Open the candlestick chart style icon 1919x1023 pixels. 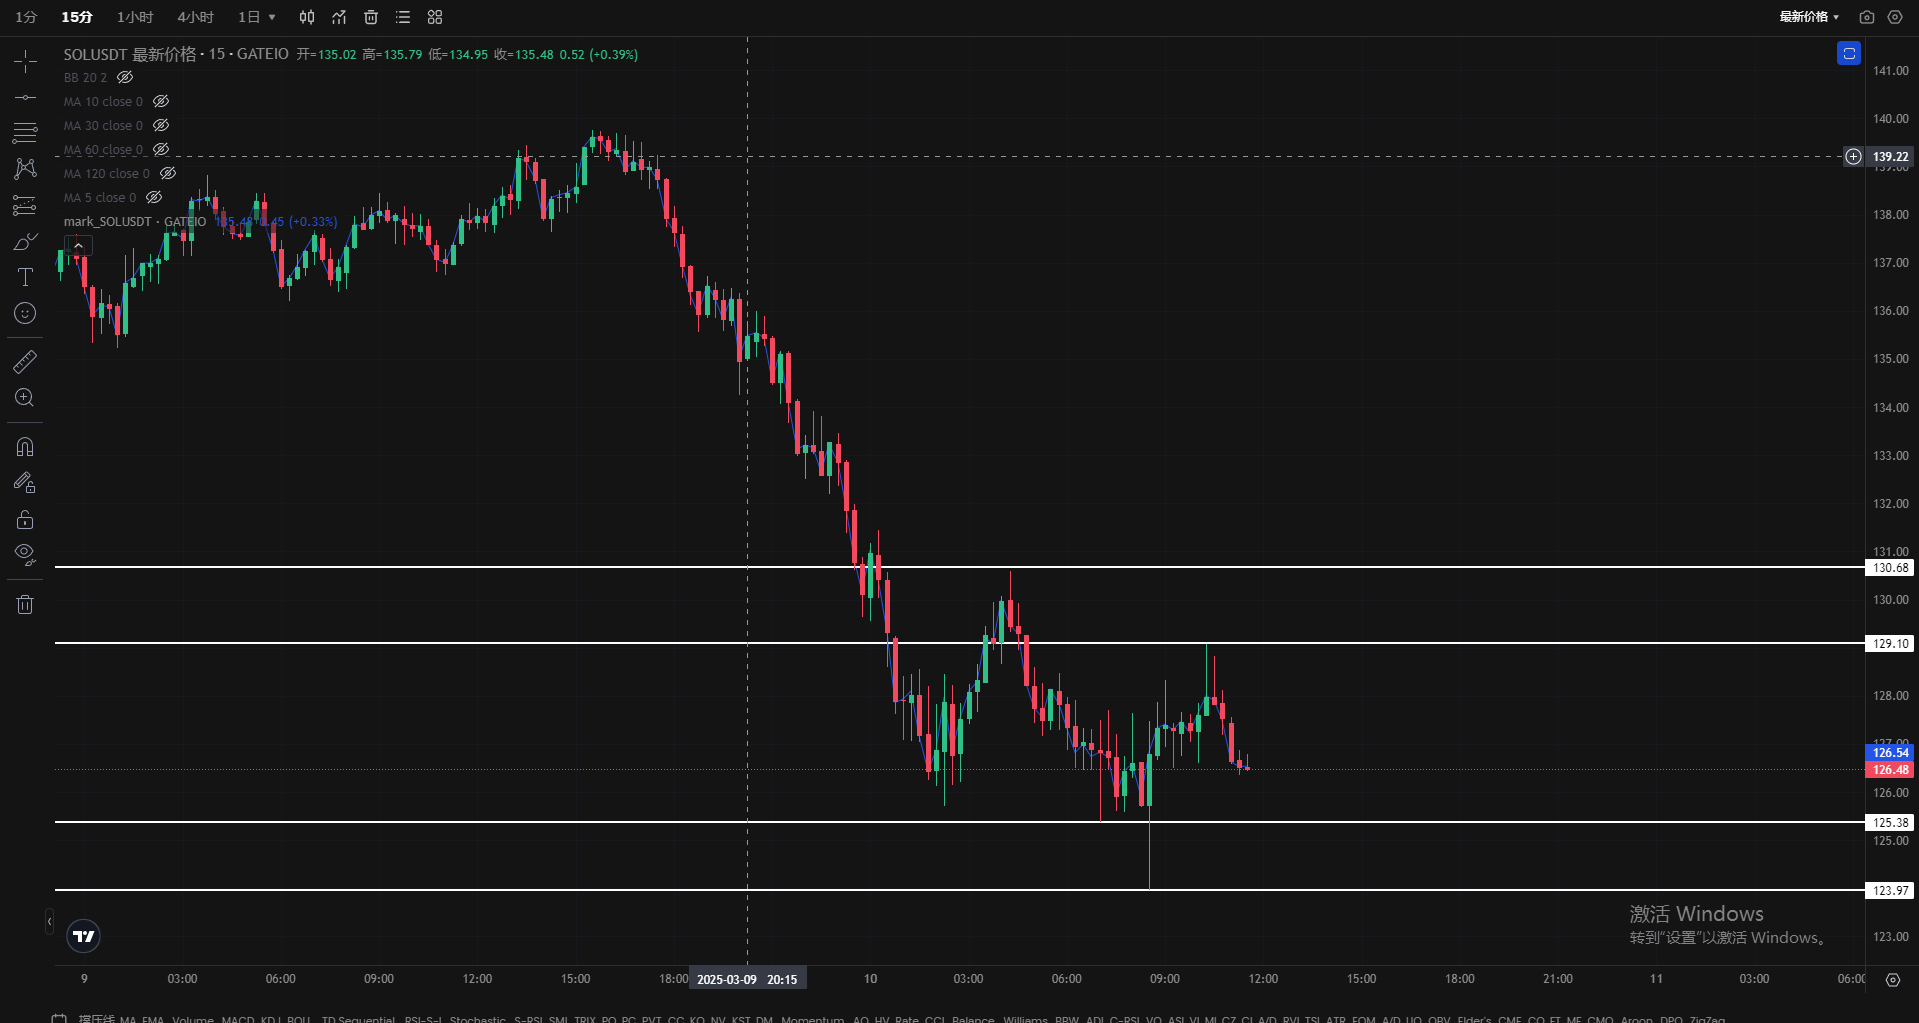point(307,17)
